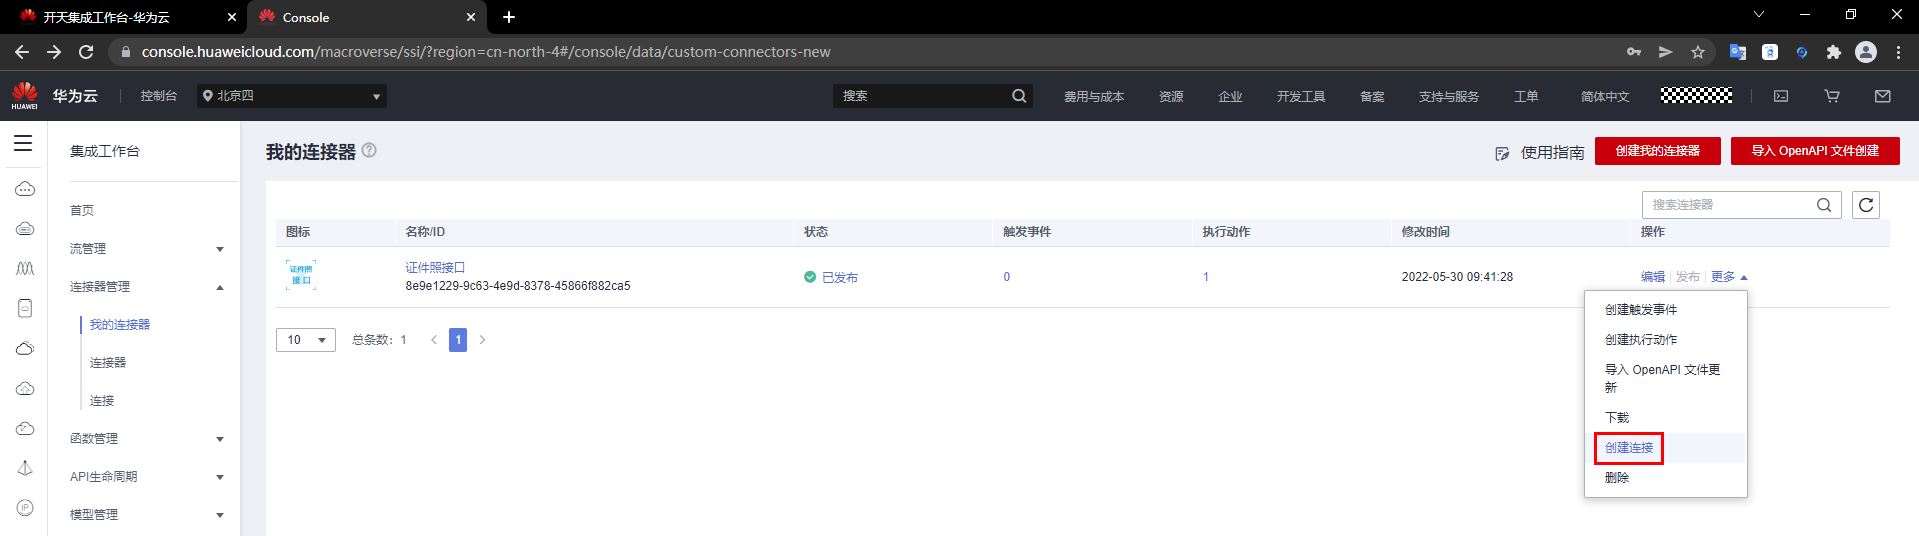
Task: Click page number 1 button
Action: 458,340
